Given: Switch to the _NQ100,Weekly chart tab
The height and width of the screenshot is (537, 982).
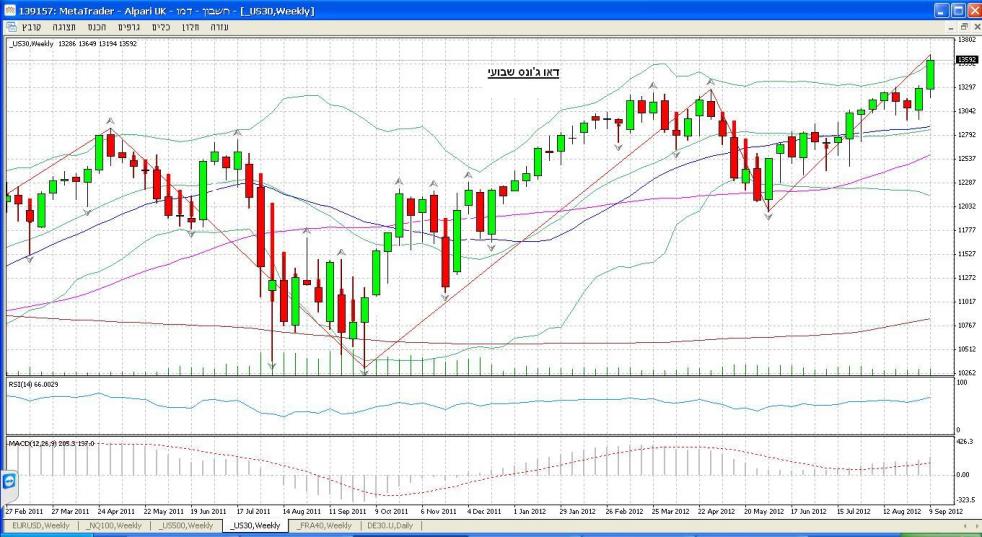Looking at the screenshot, I should pyautogui.click(x=112, y=525).
